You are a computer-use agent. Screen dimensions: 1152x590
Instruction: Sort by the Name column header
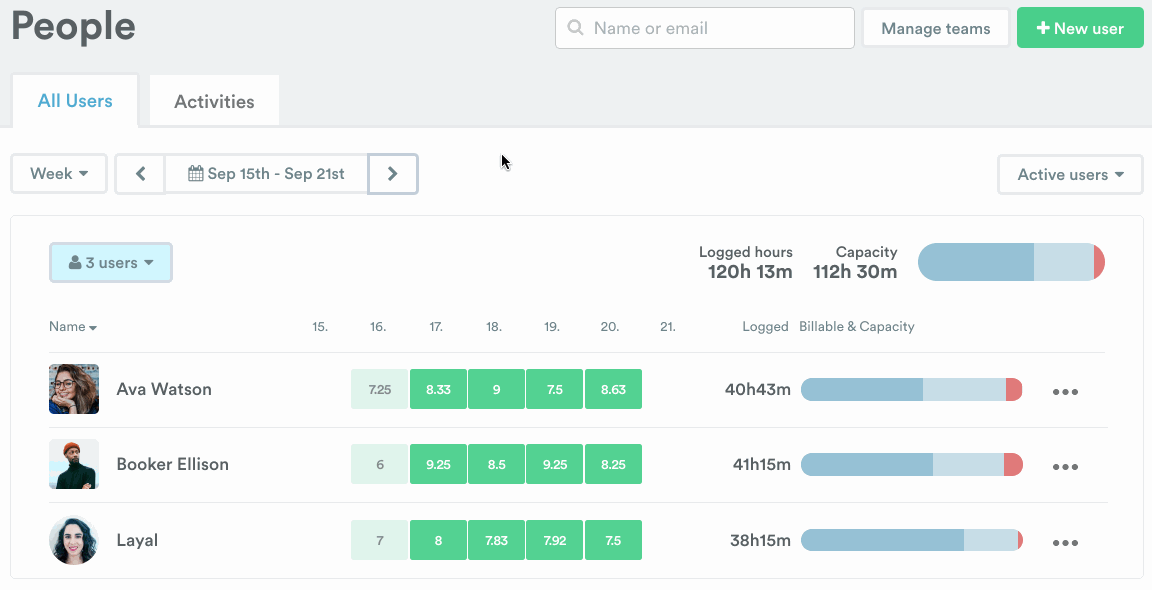click(x=72, y=327)
